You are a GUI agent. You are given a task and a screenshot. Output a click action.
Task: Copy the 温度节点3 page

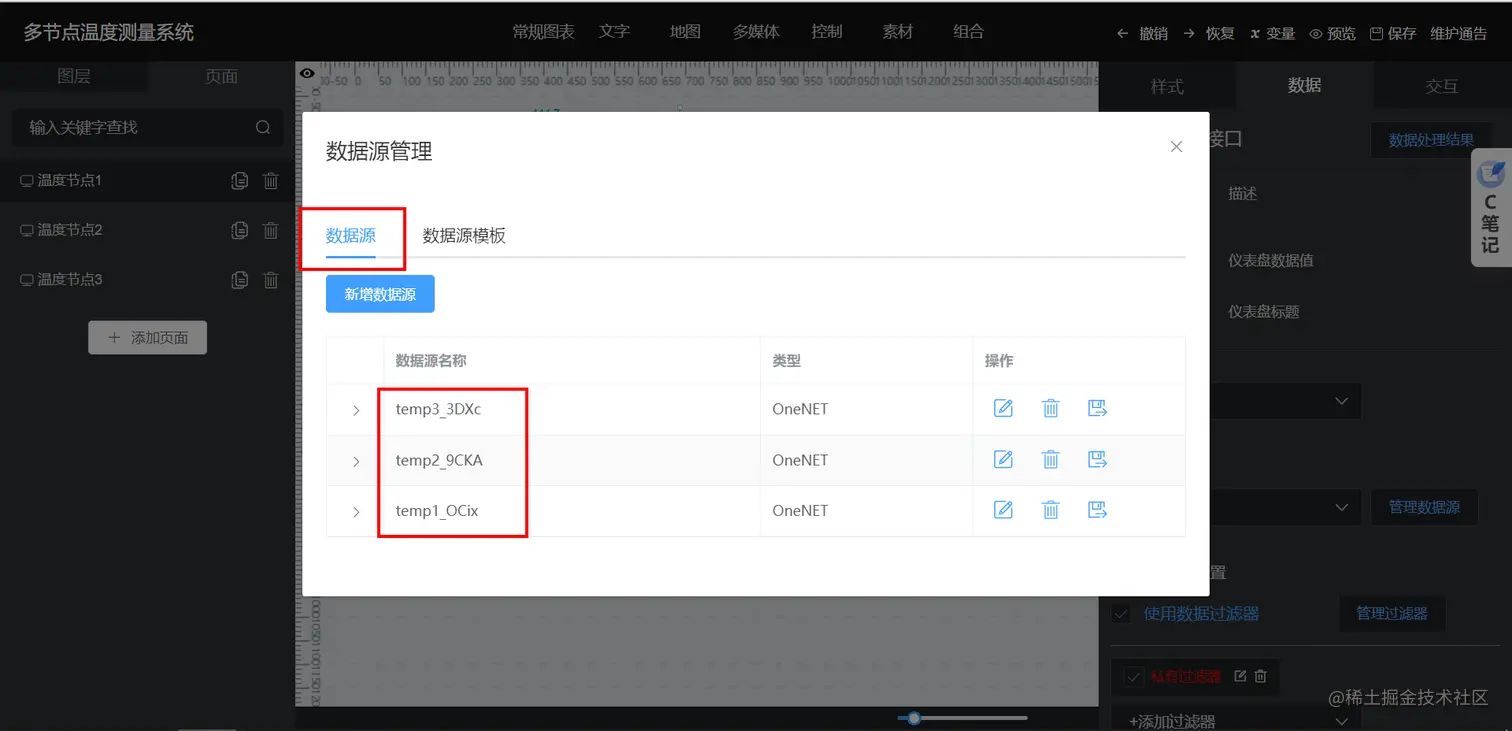pyautogui.click(x=239, y=280)
